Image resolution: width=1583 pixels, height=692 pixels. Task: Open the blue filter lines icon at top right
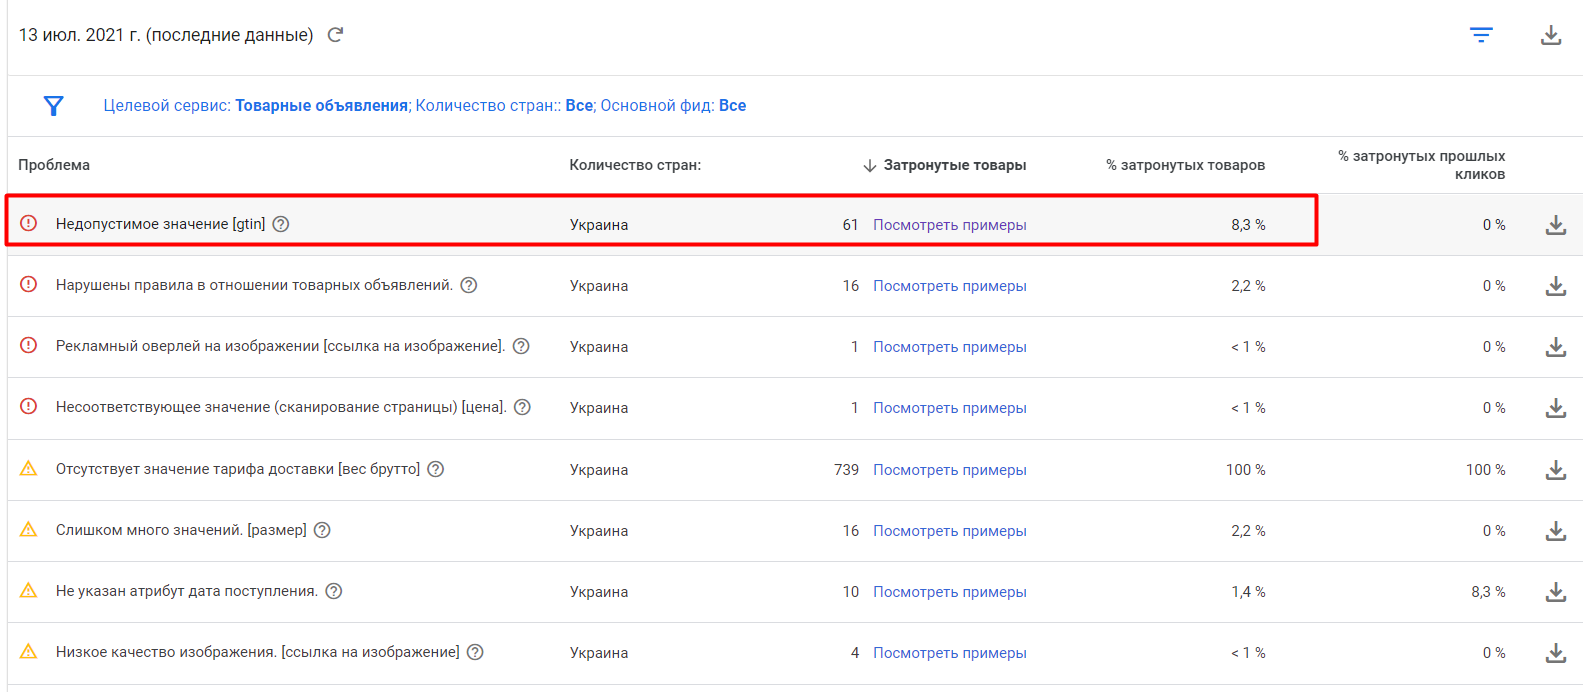pyautogui.click(x=1481, y=35)
